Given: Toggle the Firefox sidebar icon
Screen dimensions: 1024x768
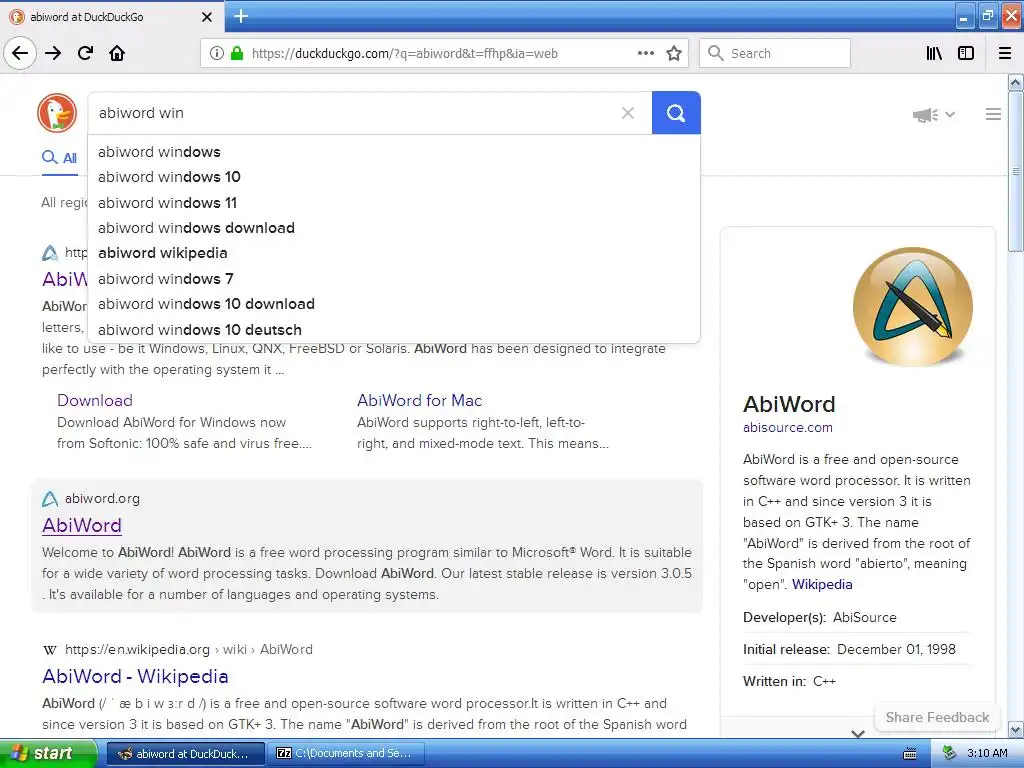Looking at the screenshot, I should pyautogui.click(x=966, y=53).
